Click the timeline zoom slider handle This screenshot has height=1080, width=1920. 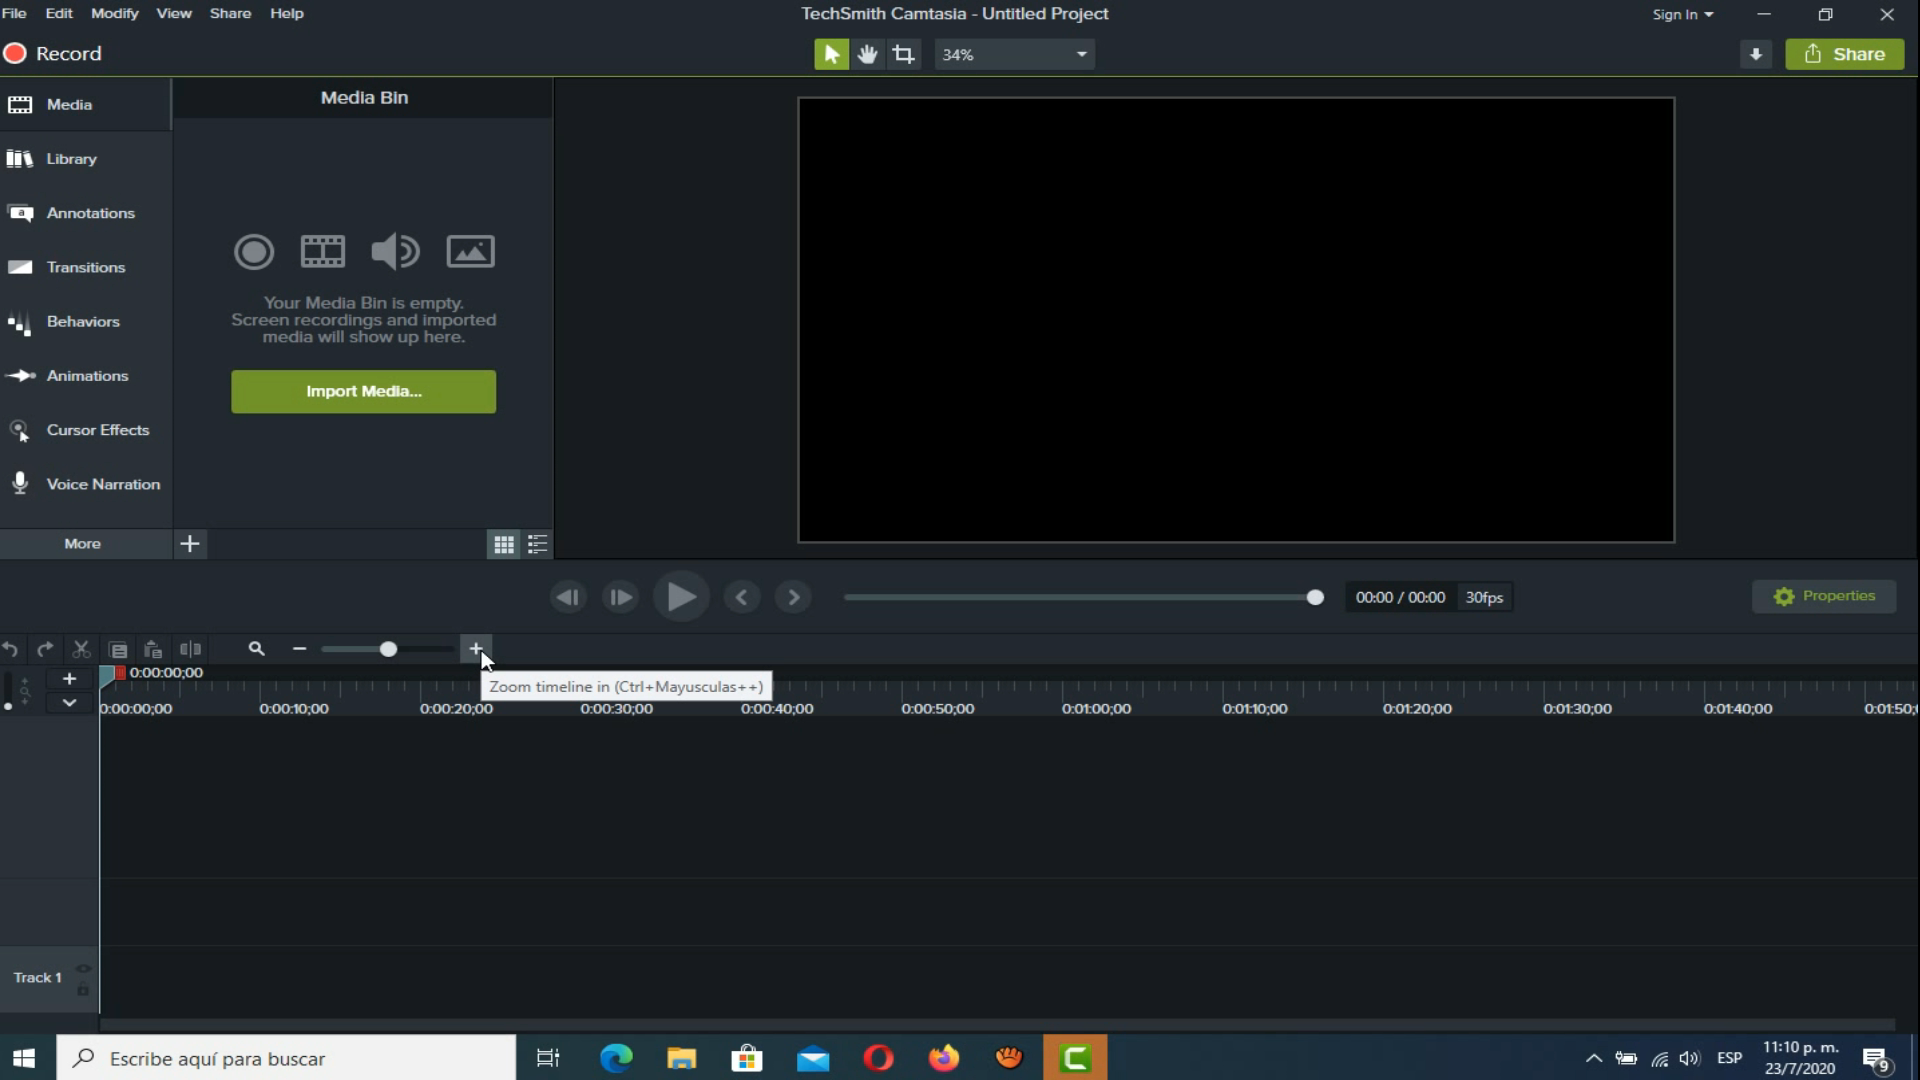(388, 649)
